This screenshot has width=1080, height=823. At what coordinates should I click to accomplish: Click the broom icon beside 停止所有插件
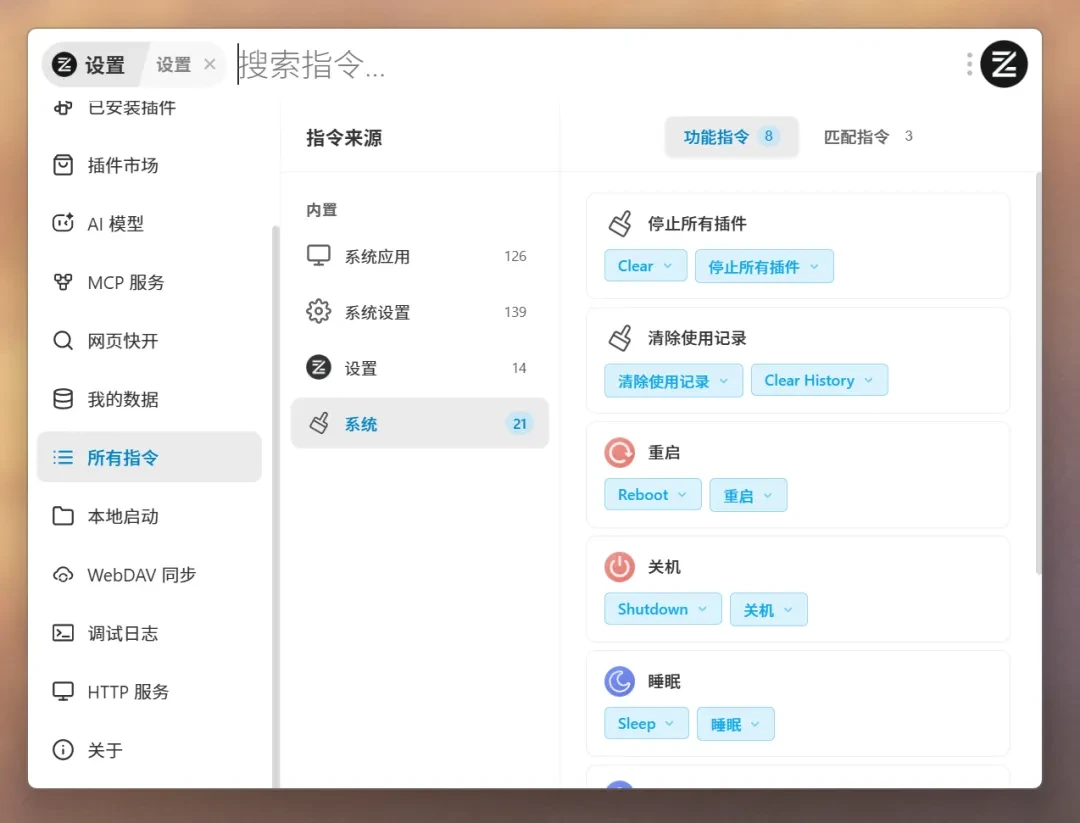pyautogui.click(x=620, y=223)
